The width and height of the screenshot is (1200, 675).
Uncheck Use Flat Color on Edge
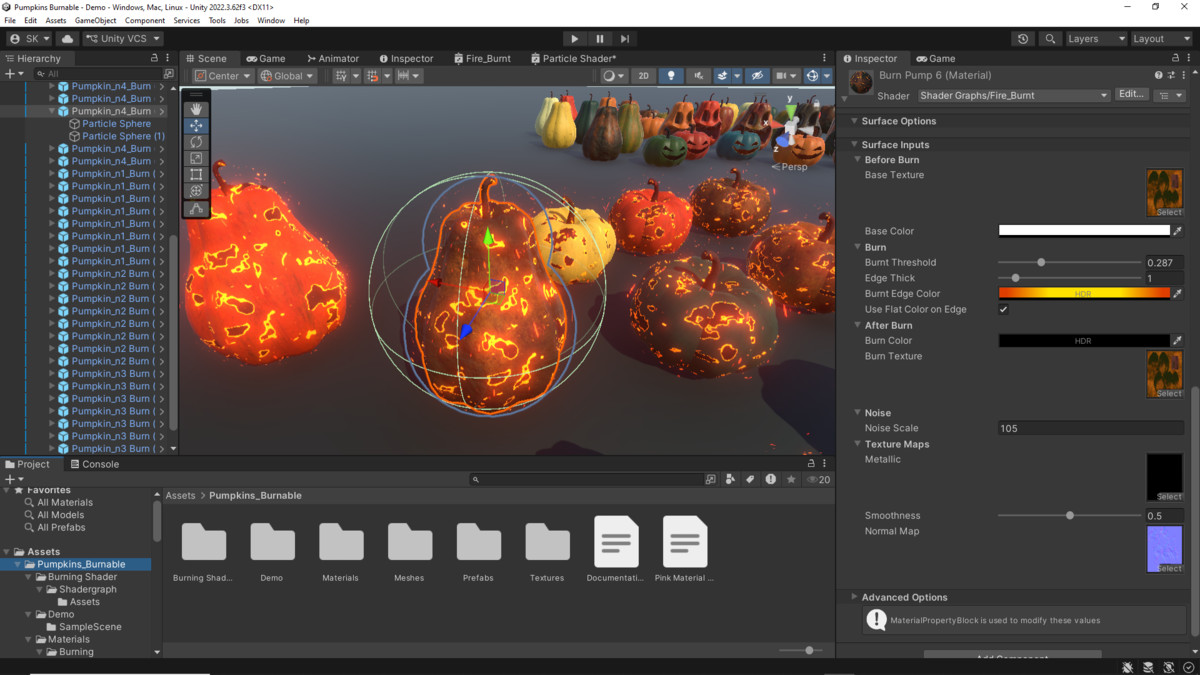coord(1004,310)
